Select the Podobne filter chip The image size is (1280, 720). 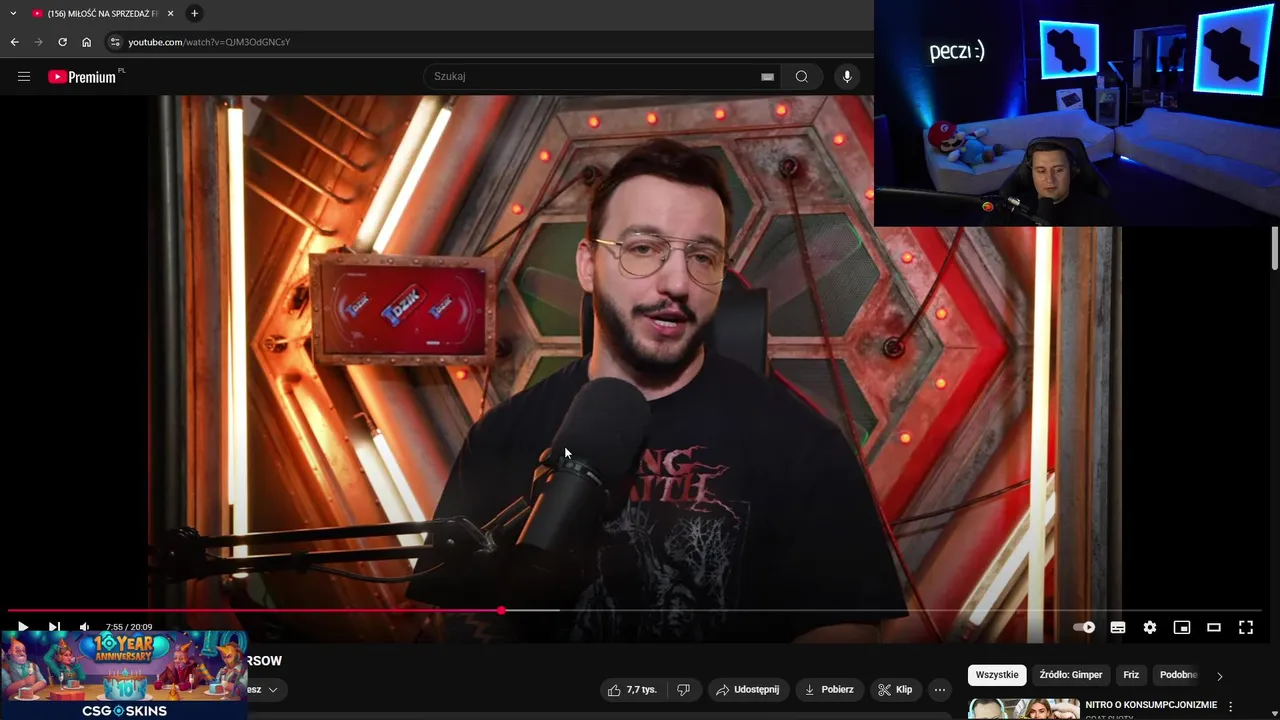pyautogui.click(x=1178, y=675)
